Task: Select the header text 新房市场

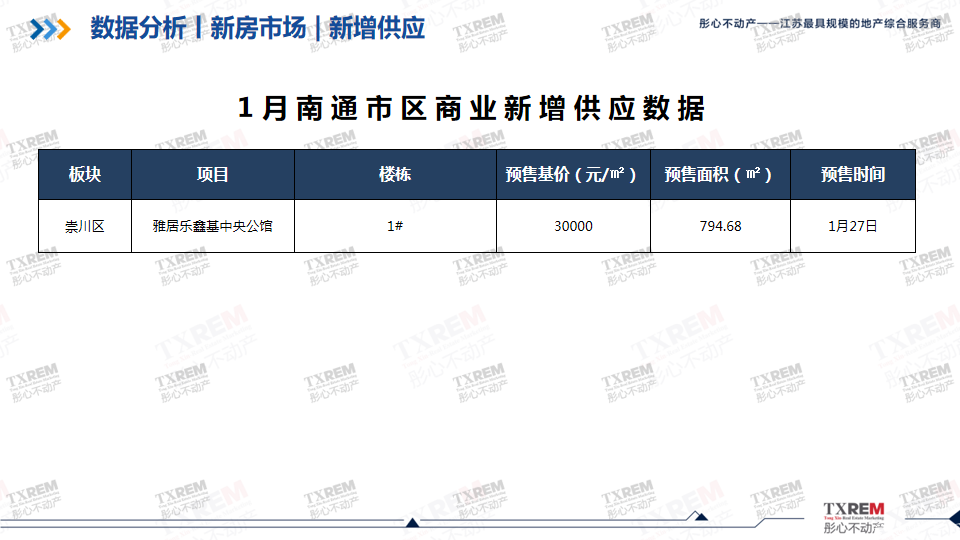Action: (x=258, y=28)
